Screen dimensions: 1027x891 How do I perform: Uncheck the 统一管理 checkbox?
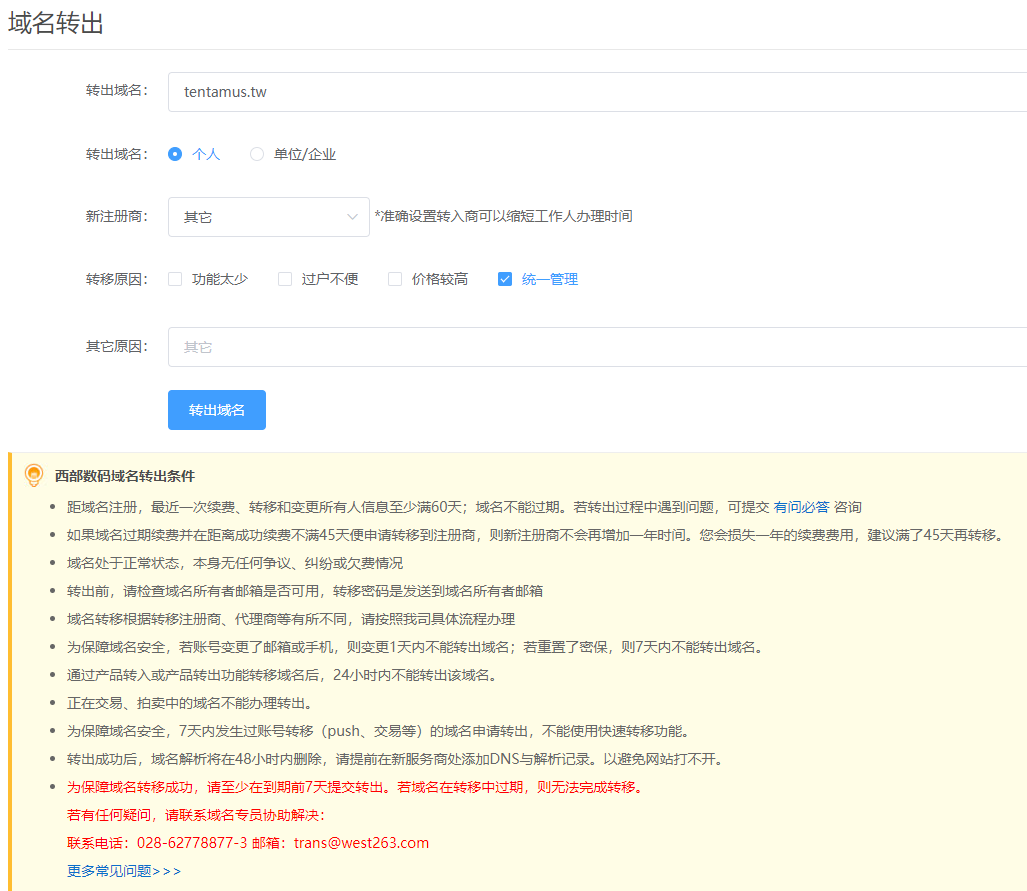(505, 279)
